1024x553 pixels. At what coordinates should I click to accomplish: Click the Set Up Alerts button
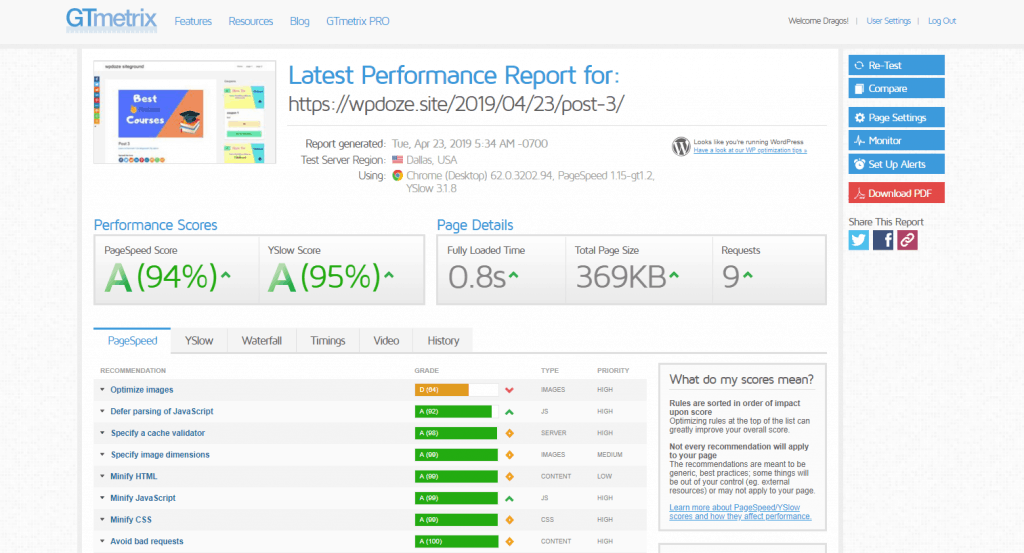pos(896,164)
